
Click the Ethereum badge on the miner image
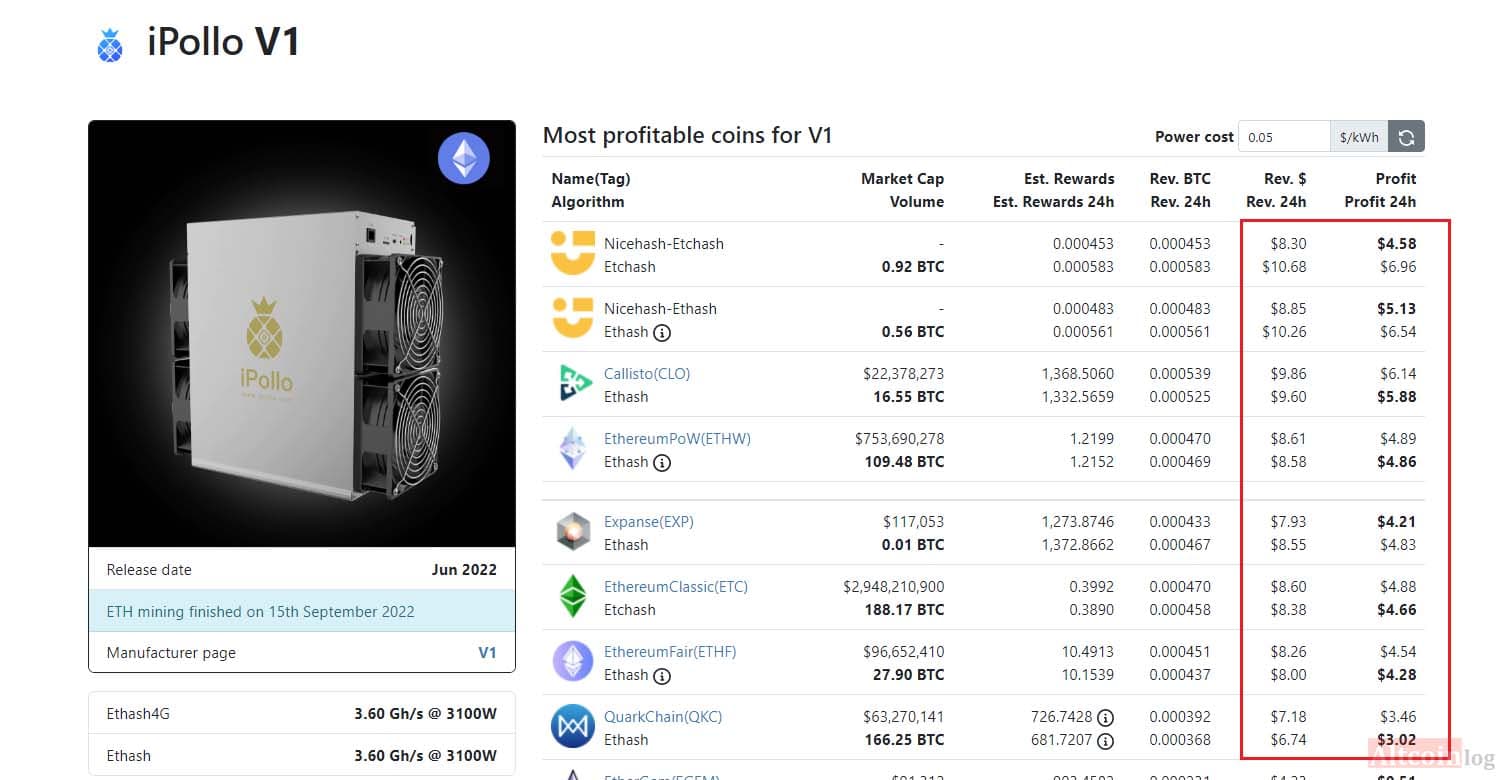[x=464, y=158]
